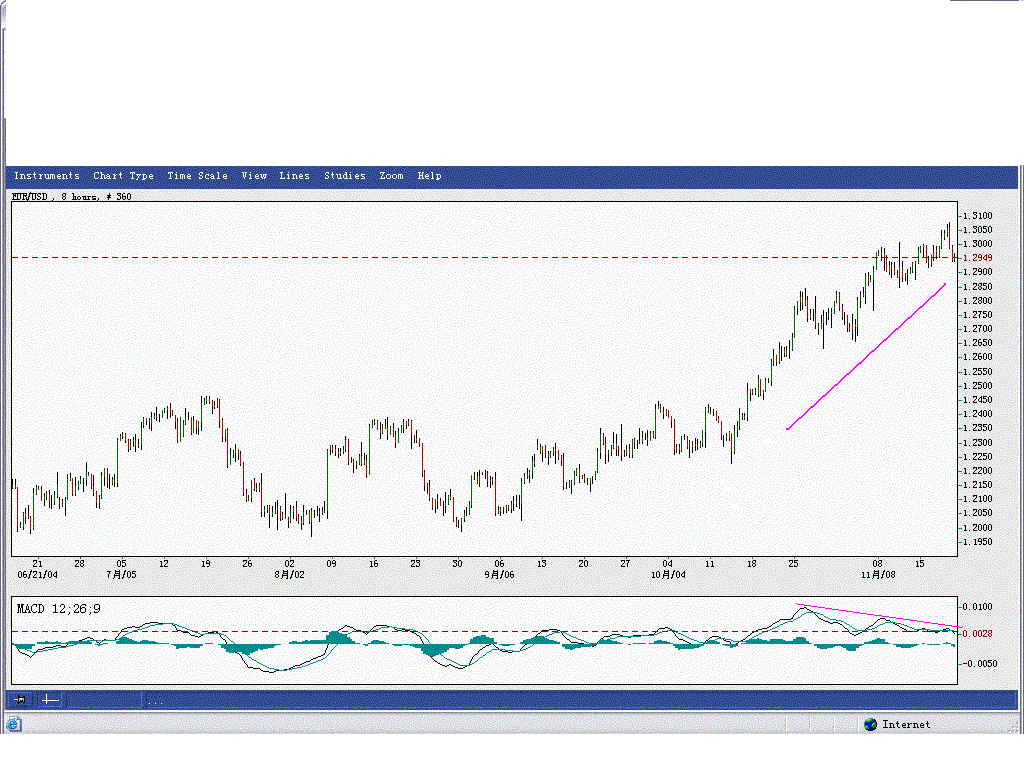Click the 0.0028 MACD value label
This screenshot has height=768, width=1024.
point(978,633)
